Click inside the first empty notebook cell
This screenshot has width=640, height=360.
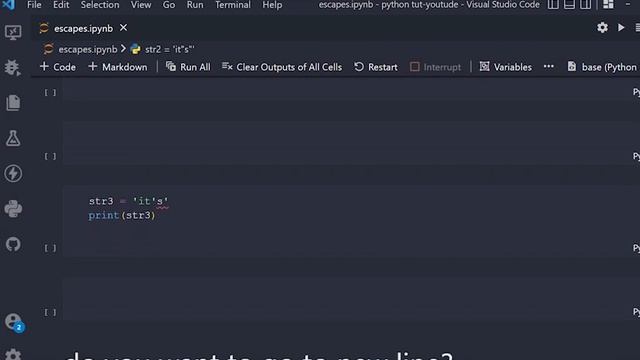click(x=351, y=89)
